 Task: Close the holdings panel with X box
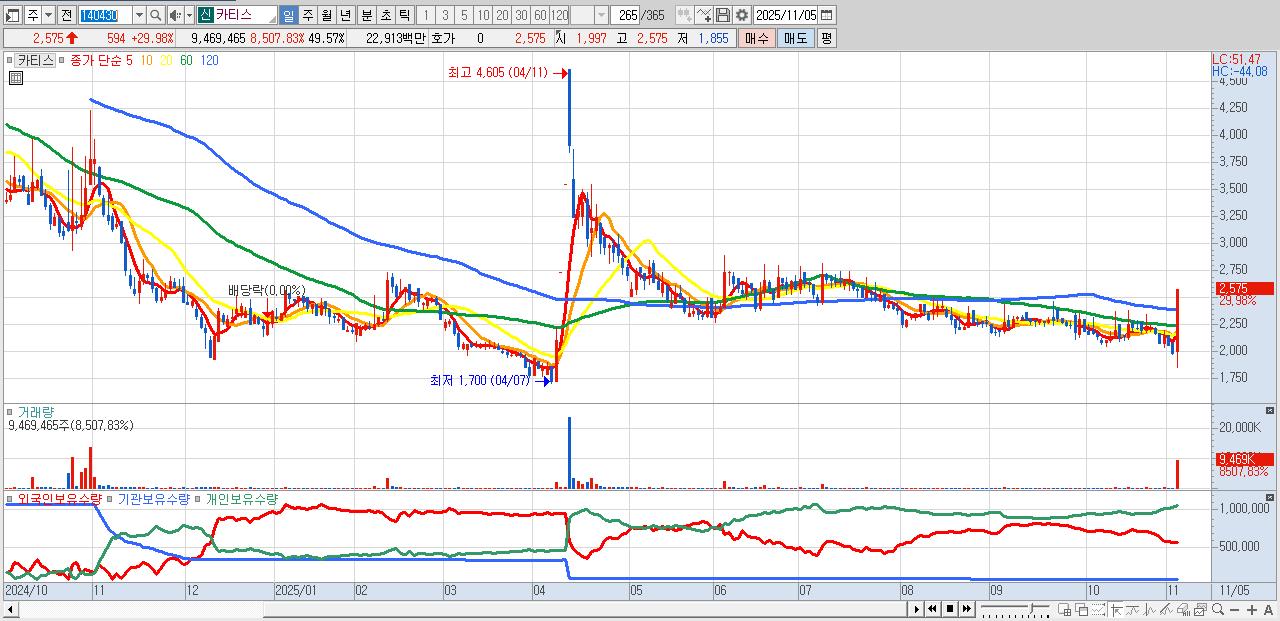pos(1270,497)
